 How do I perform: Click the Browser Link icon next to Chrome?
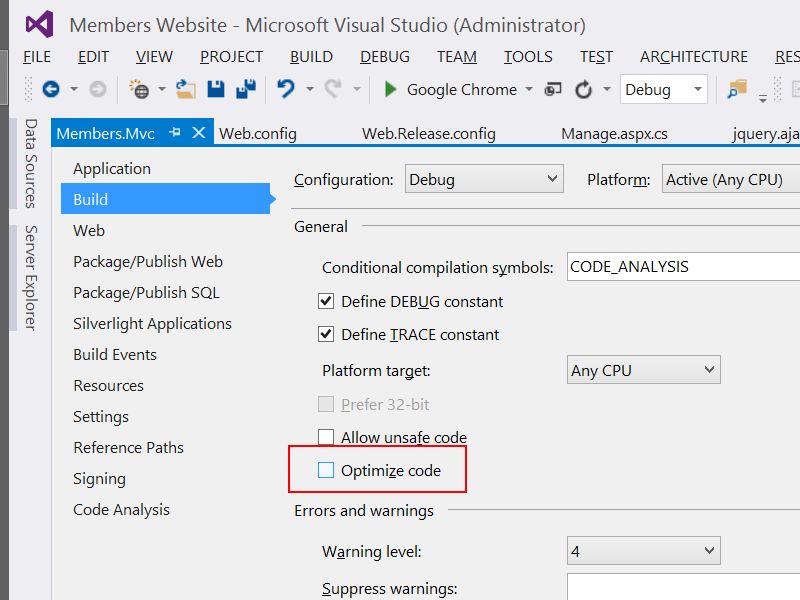point(553,90)
